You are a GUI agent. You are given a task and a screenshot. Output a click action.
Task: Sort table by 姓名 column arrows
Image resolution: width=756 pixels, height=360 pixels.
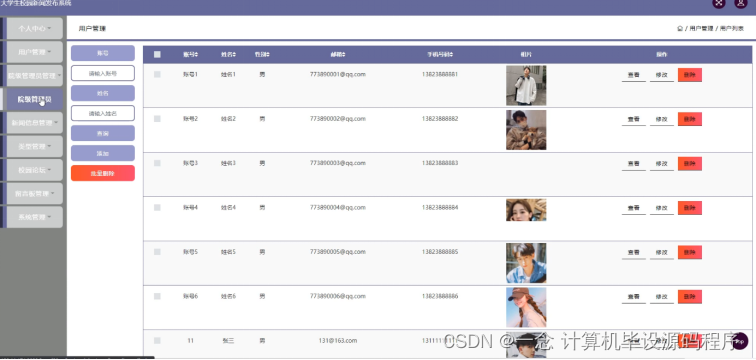234,54
